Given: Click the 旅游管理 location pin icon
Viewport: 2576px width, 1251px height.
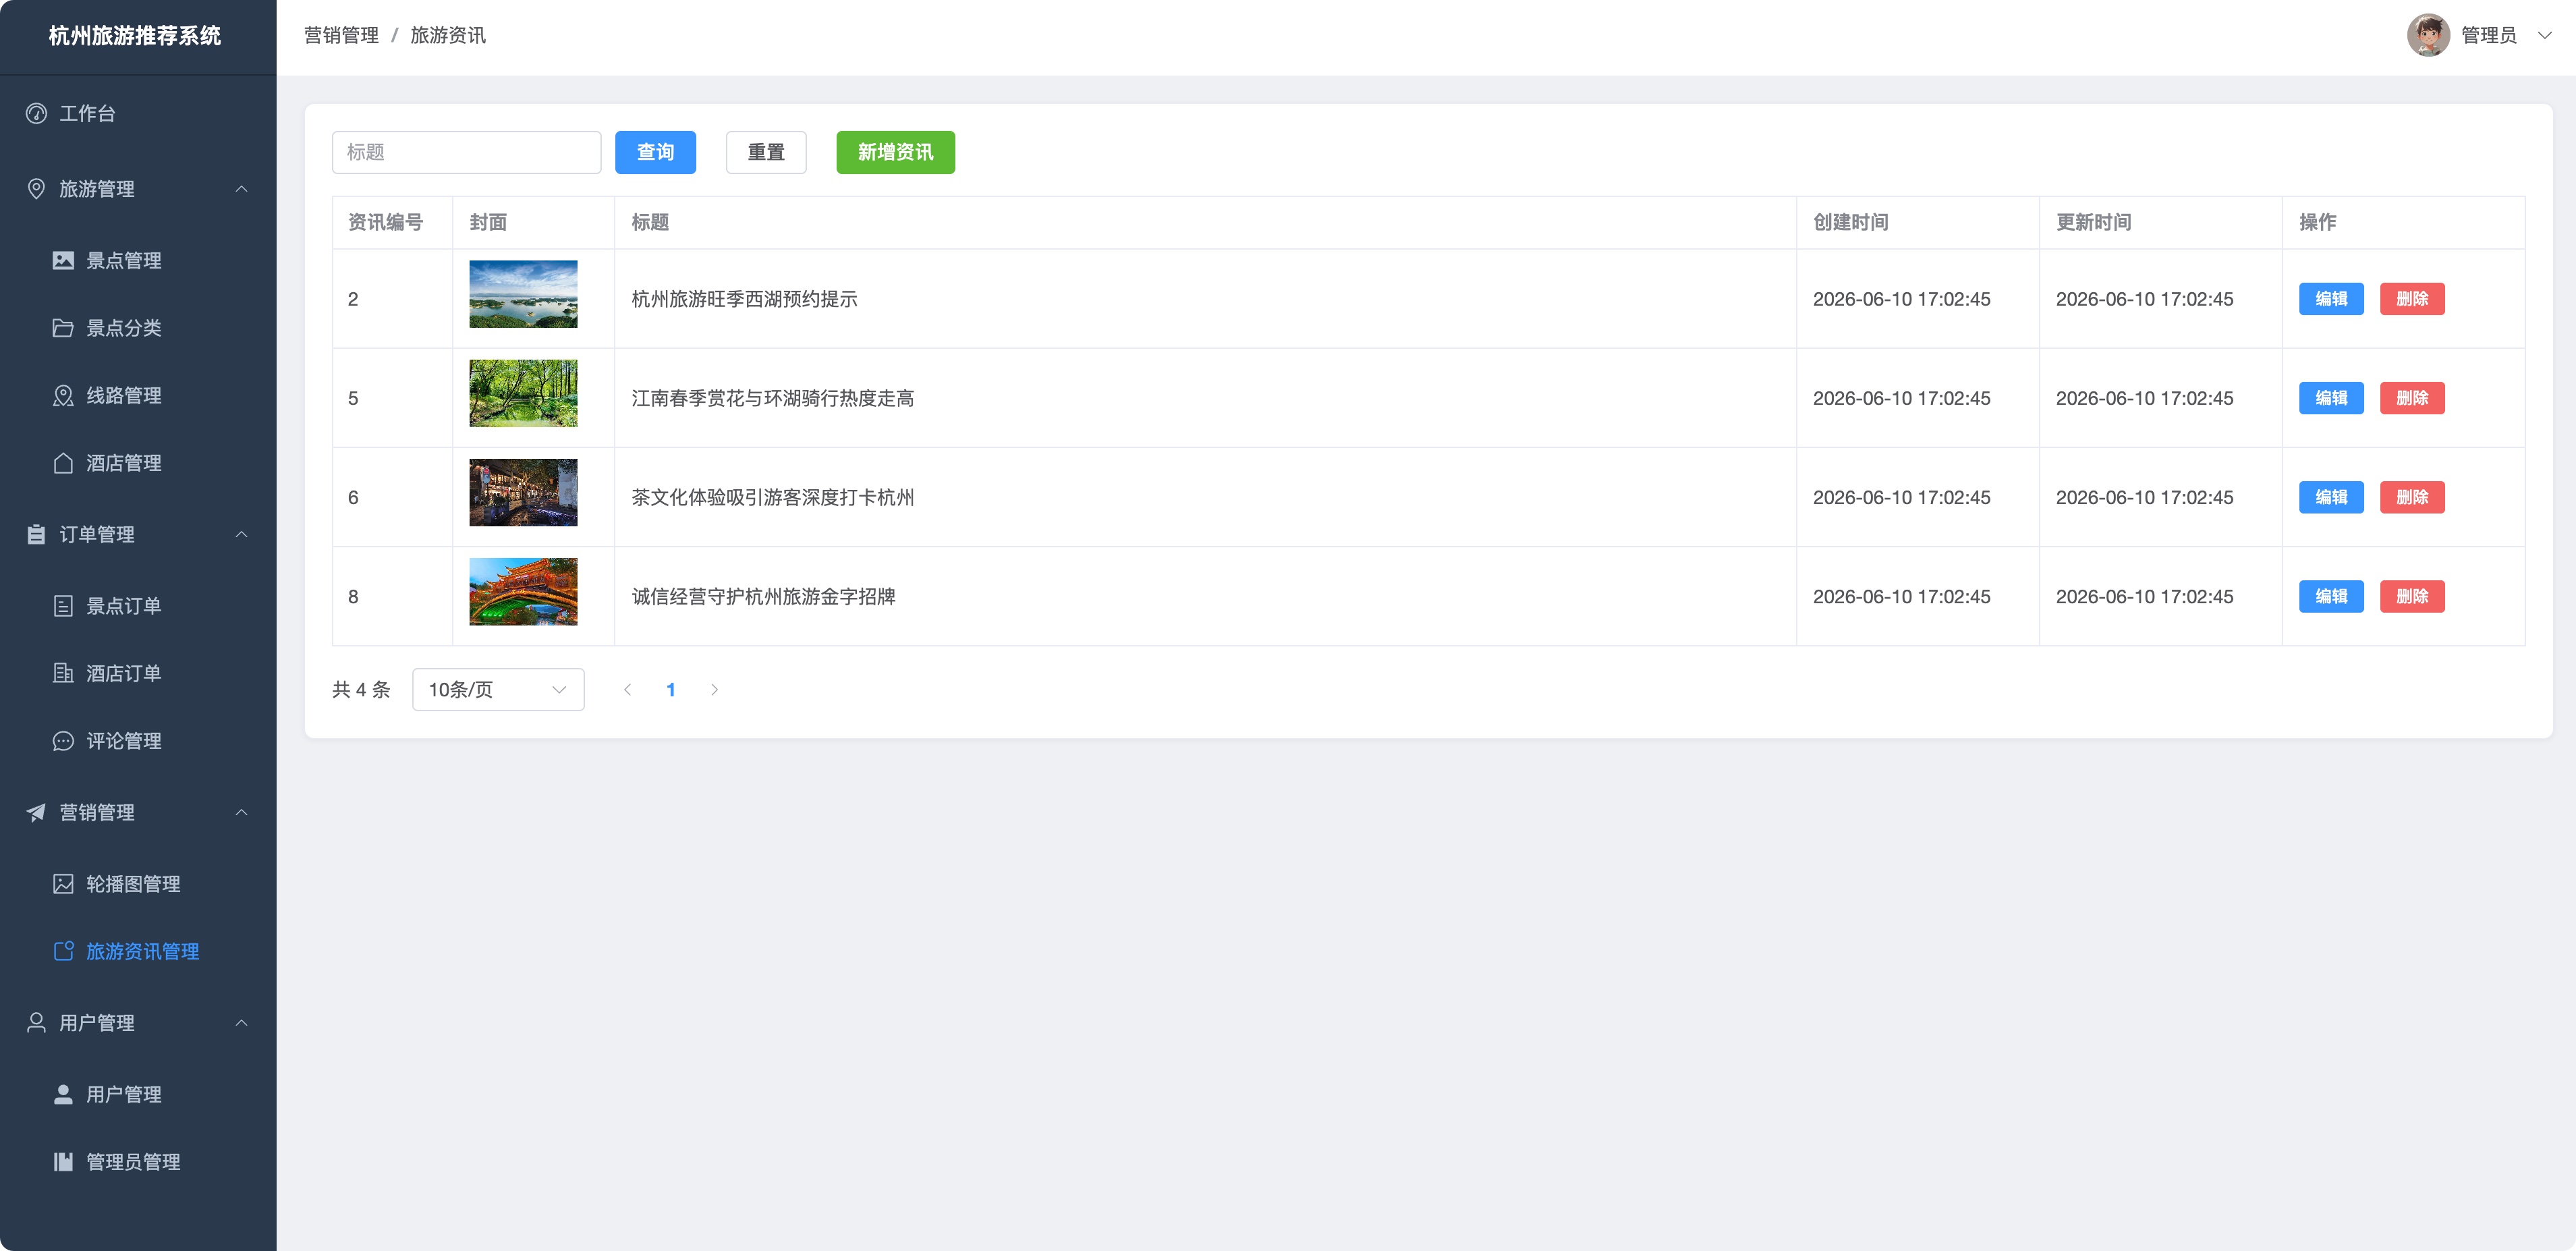Looking at the screenshot, I should (x=36, y=189).
